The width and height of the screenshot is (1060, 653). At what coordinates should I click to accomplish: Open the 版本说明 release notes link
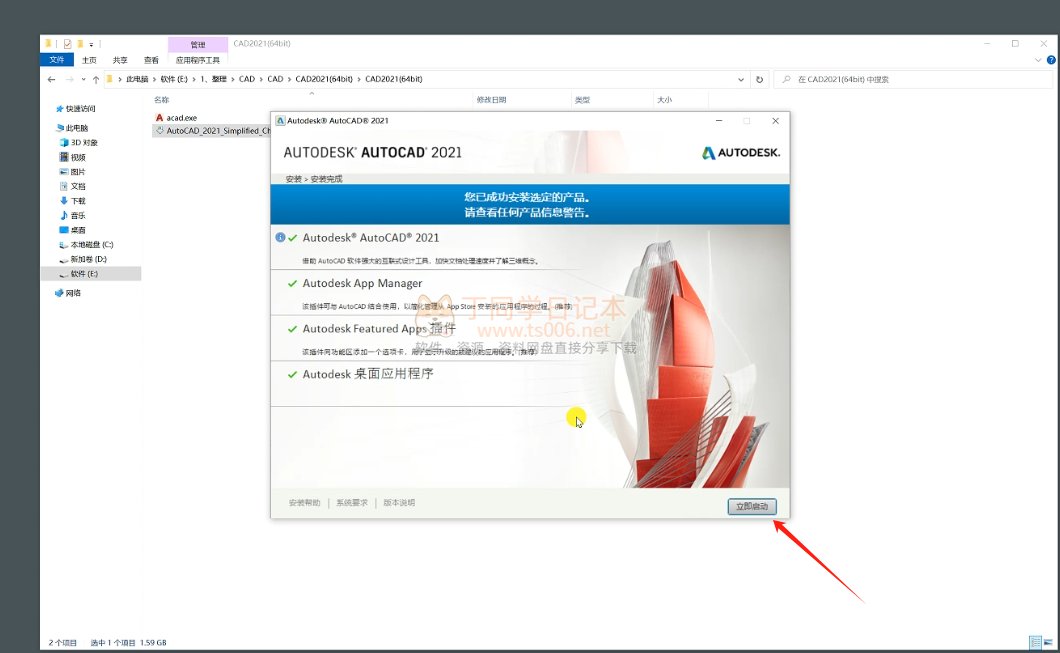pos(399,503)
